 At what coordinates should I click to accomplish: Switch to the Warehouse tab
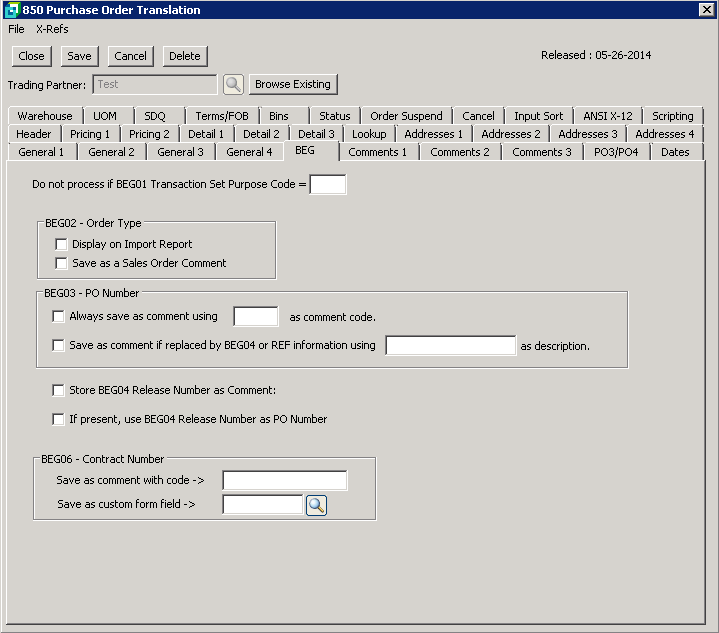[x=44, y=116]
